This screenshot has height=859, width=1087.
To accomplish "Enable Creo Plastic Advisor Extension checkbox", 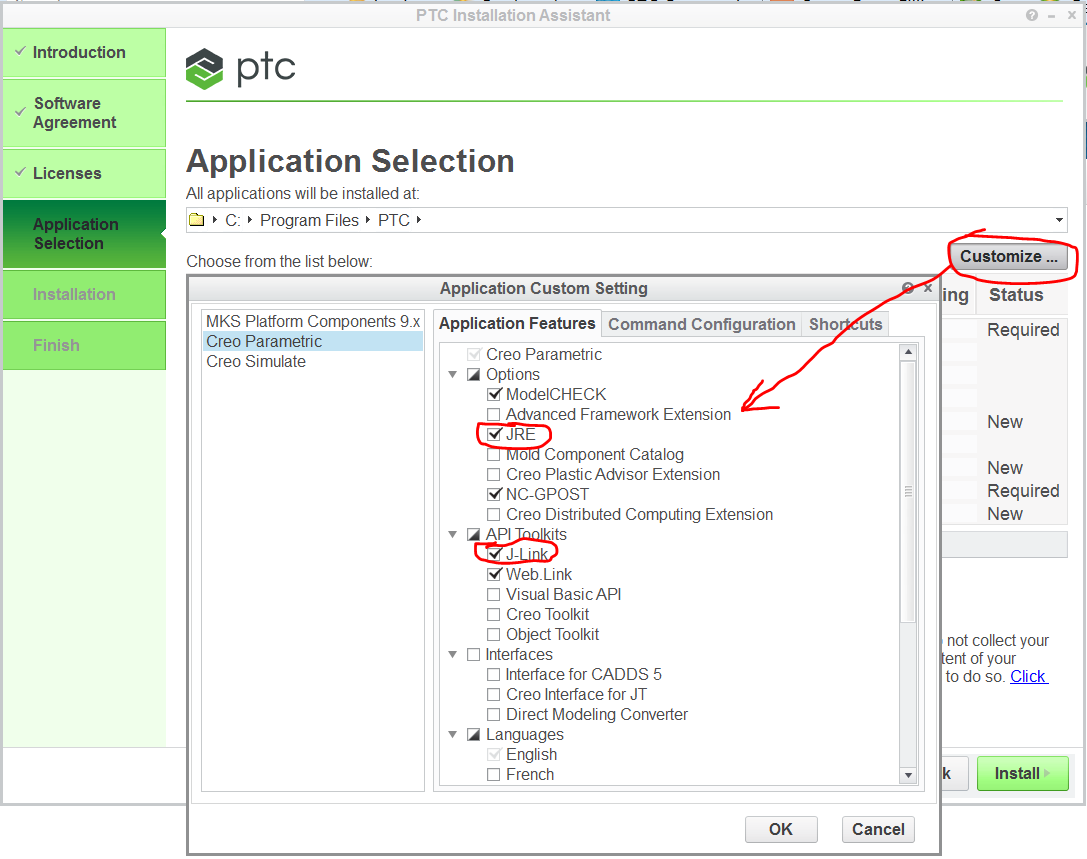I will [494, 475].
